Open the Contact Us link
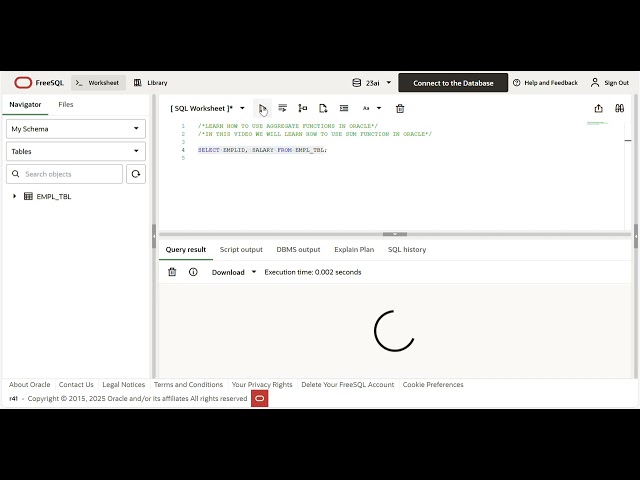 [x=76, y=384]
